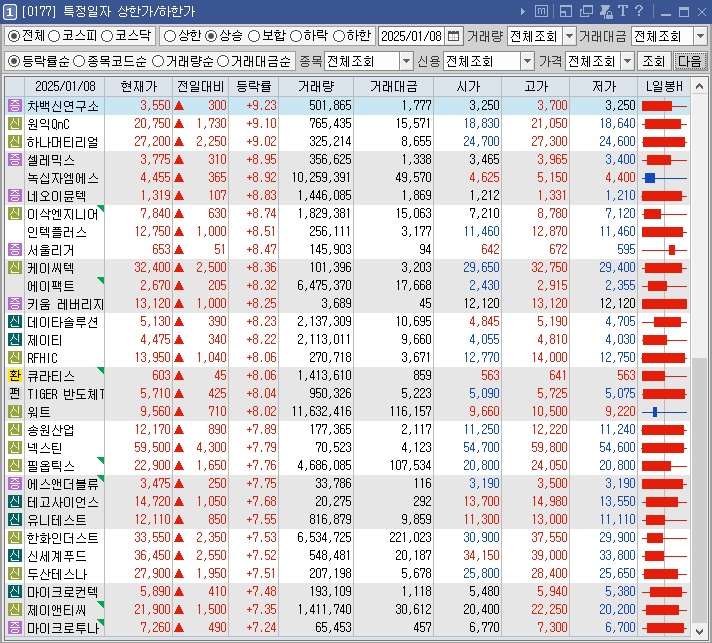The width and height of the screenshot is (712, 643).
Task: Click stock name 녹십자엠에스
Action: (x=63, y=178)
